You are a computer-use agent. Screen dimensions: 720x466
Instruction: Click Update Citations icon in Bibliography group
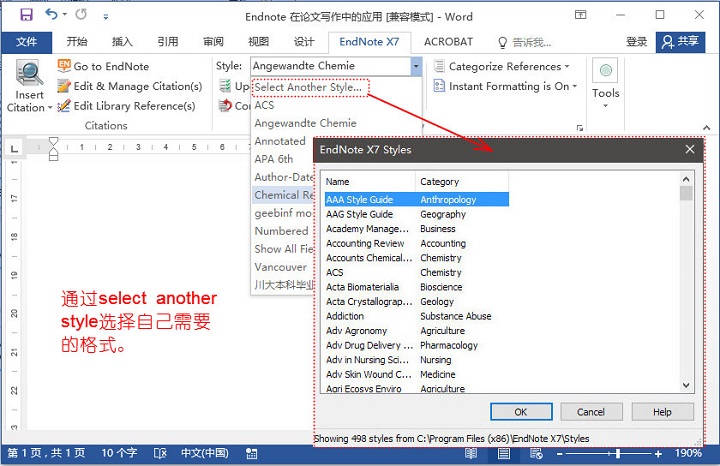point(225,85)
